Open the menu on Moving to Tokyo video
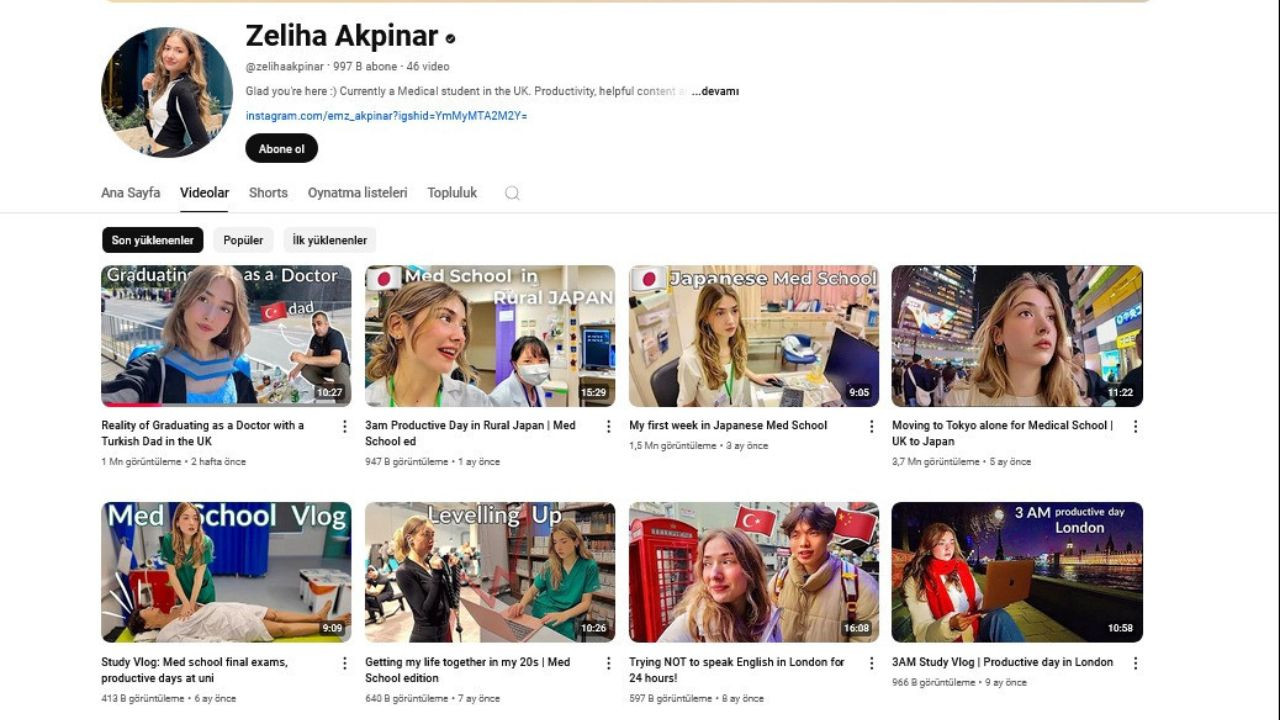The width and height of the screenshot is (1280, 720). click(x=1136, y=425)
